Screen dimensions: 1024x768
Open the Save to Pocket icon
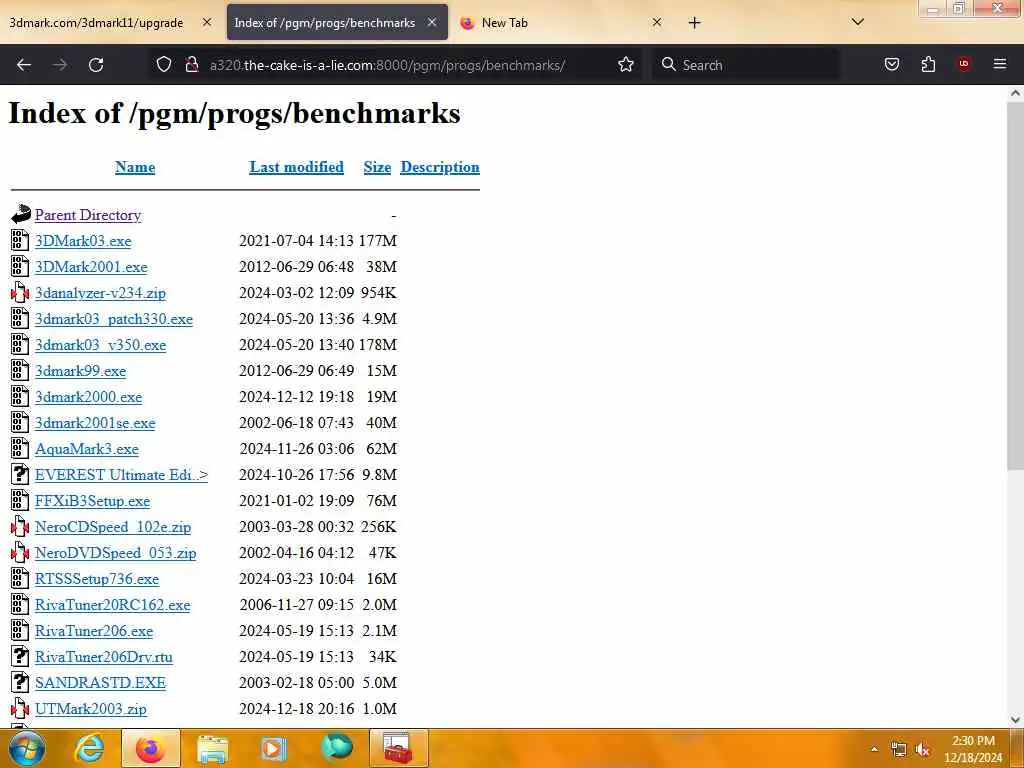pos(891,64)
